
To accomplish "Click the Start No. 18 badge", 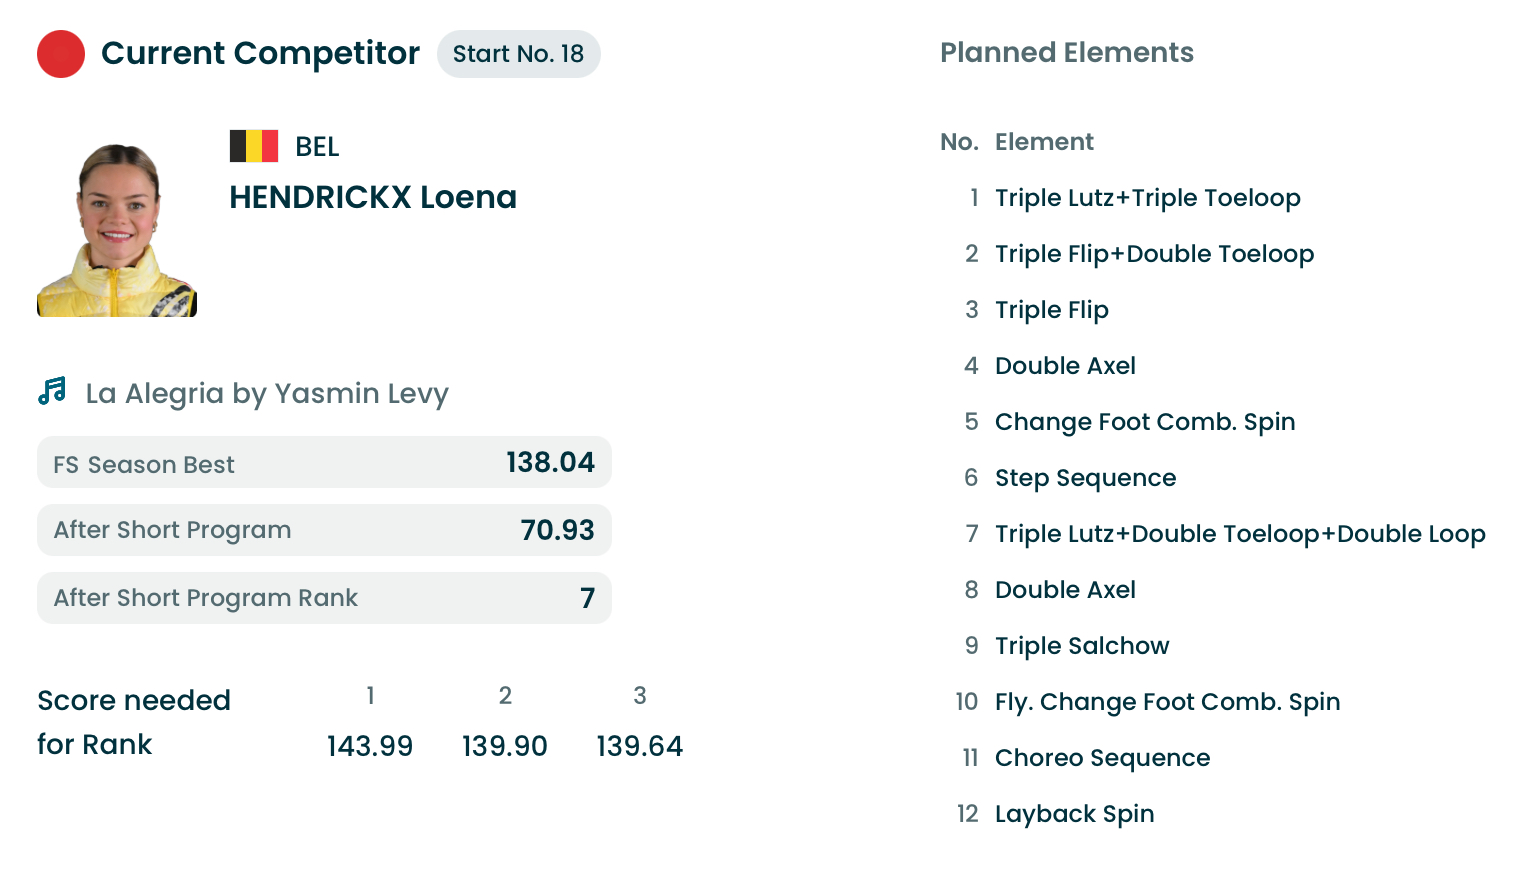I will [518, 54].
